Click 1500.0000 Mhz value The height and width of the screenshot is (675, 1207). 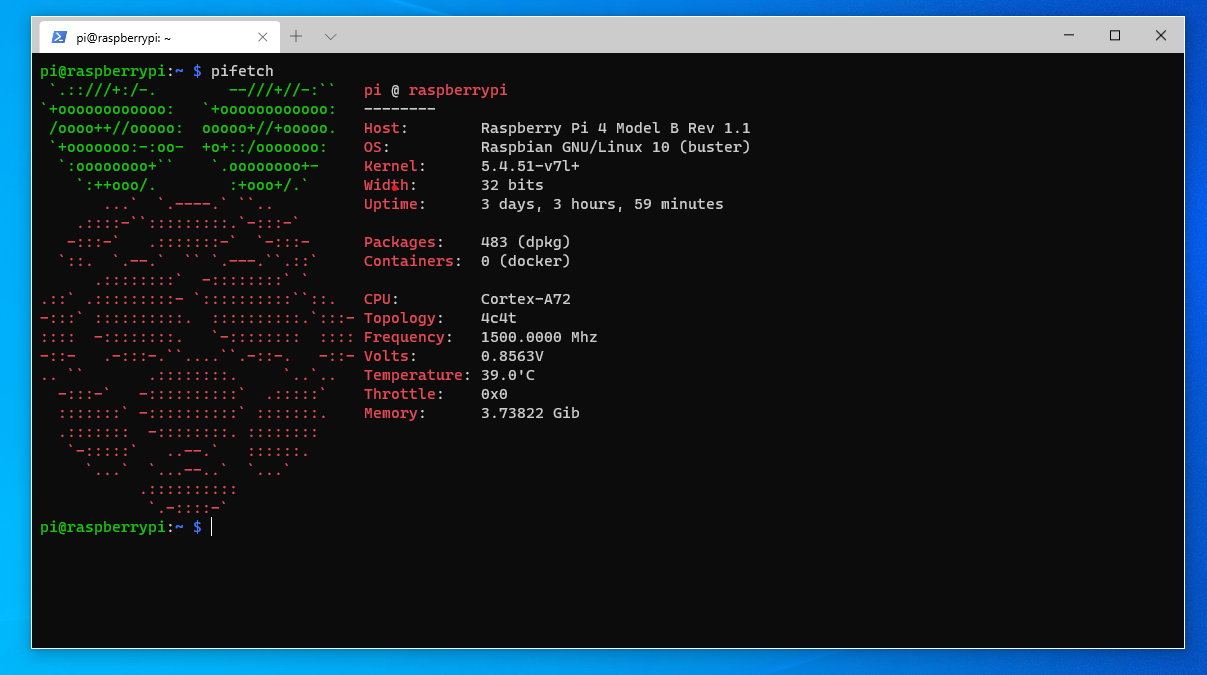click(539, 337)
